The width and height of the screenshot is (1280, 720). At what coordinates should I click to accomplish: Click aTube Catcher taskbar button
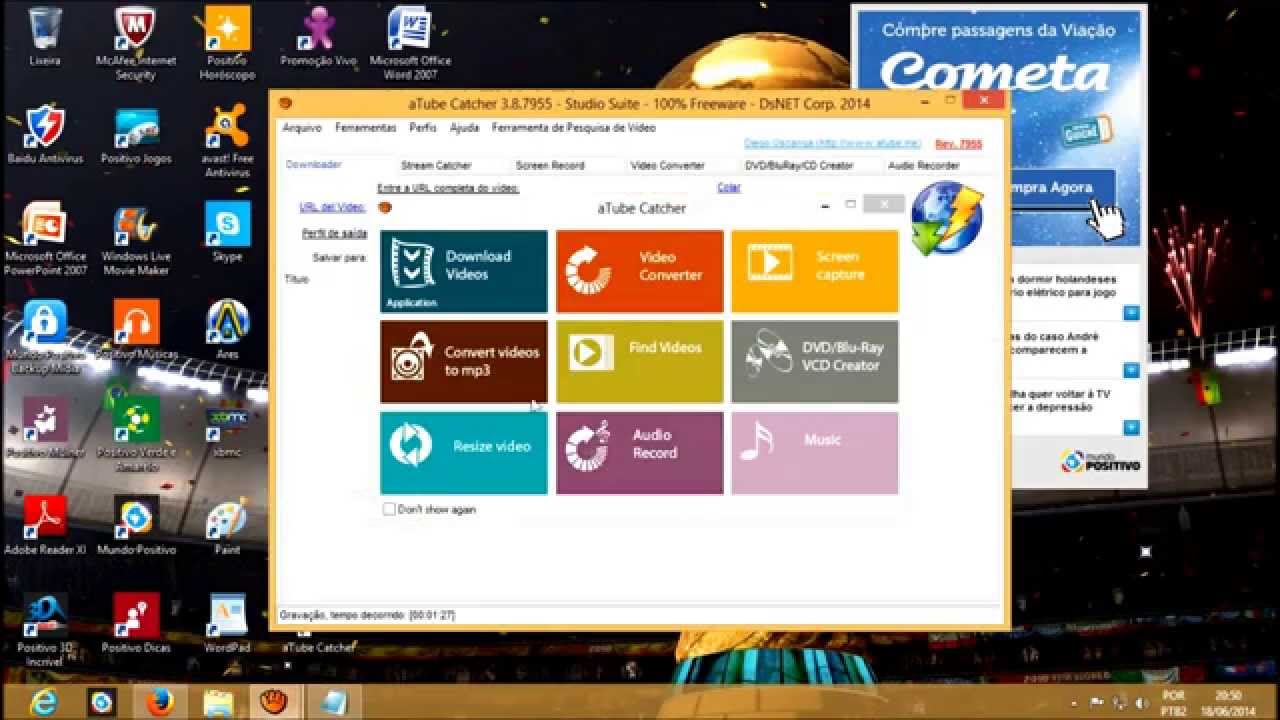point(273,702)
